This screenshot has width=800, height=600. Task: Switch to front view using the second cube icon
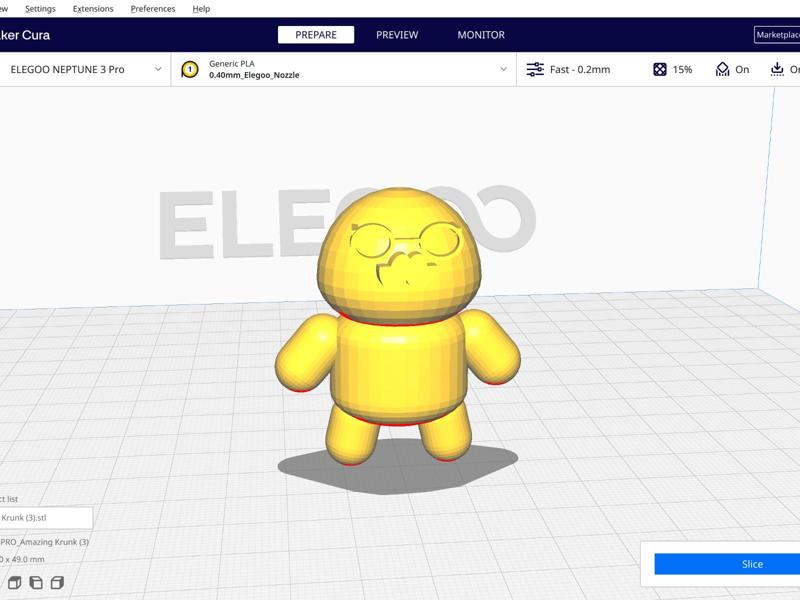(x=36, y=583)
